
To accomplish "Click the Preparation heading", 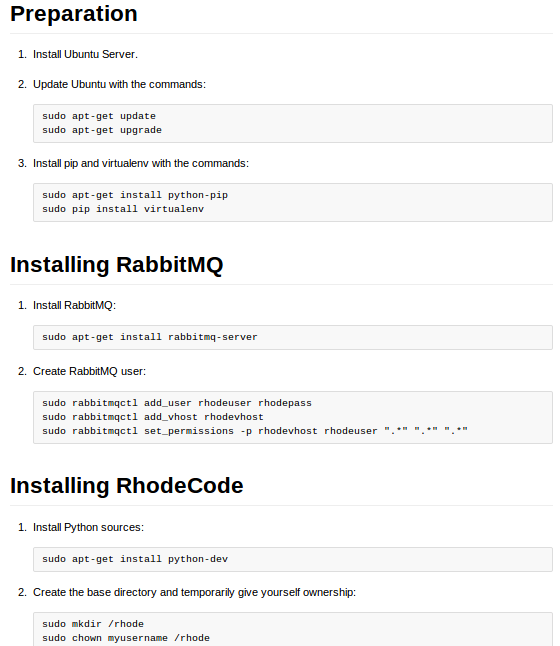I will point(74,14).
